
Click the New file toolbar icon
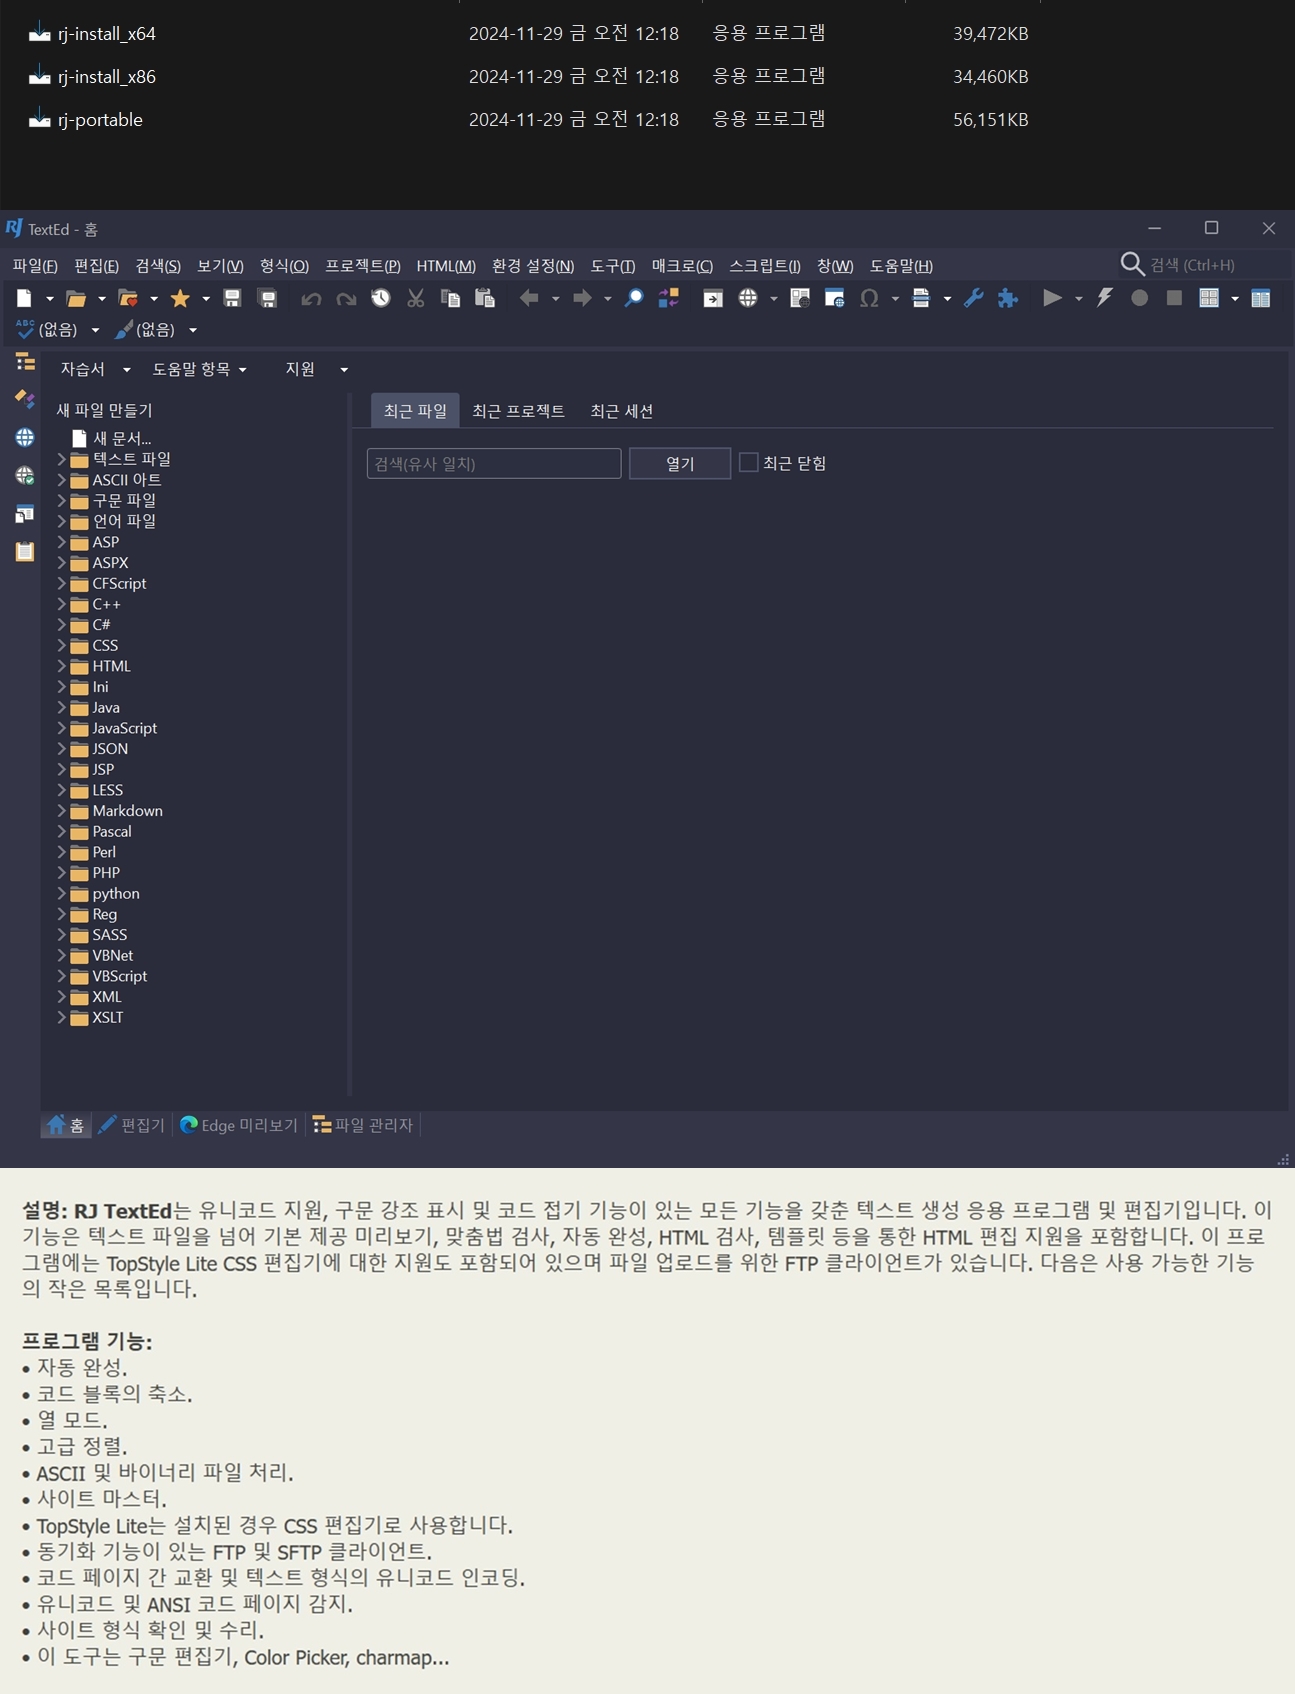[x=24, y=298]
